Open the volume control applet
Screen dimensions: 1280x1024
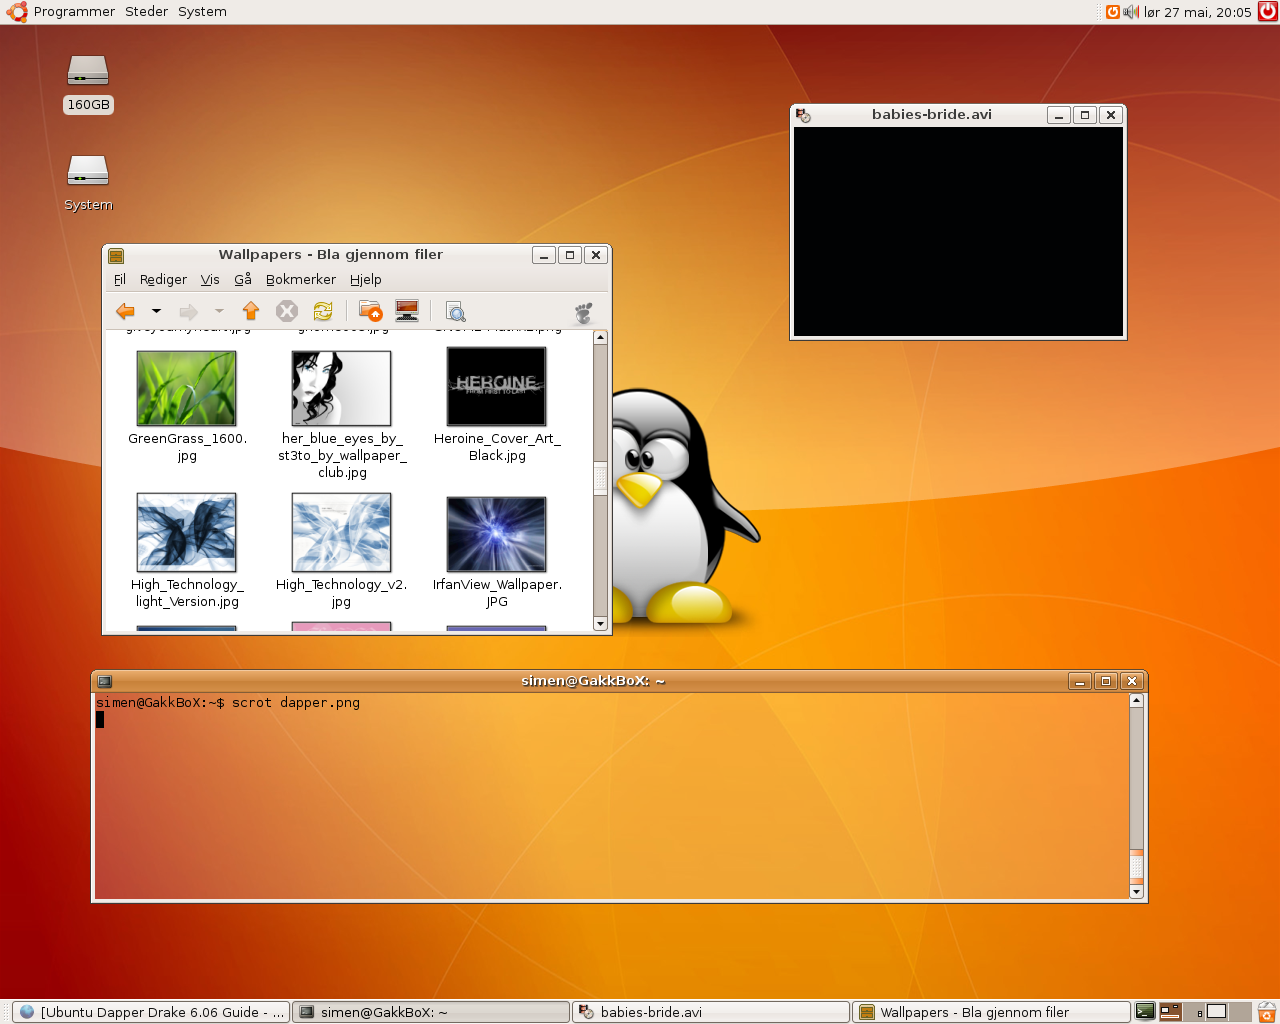click(x=1131, y=12)
